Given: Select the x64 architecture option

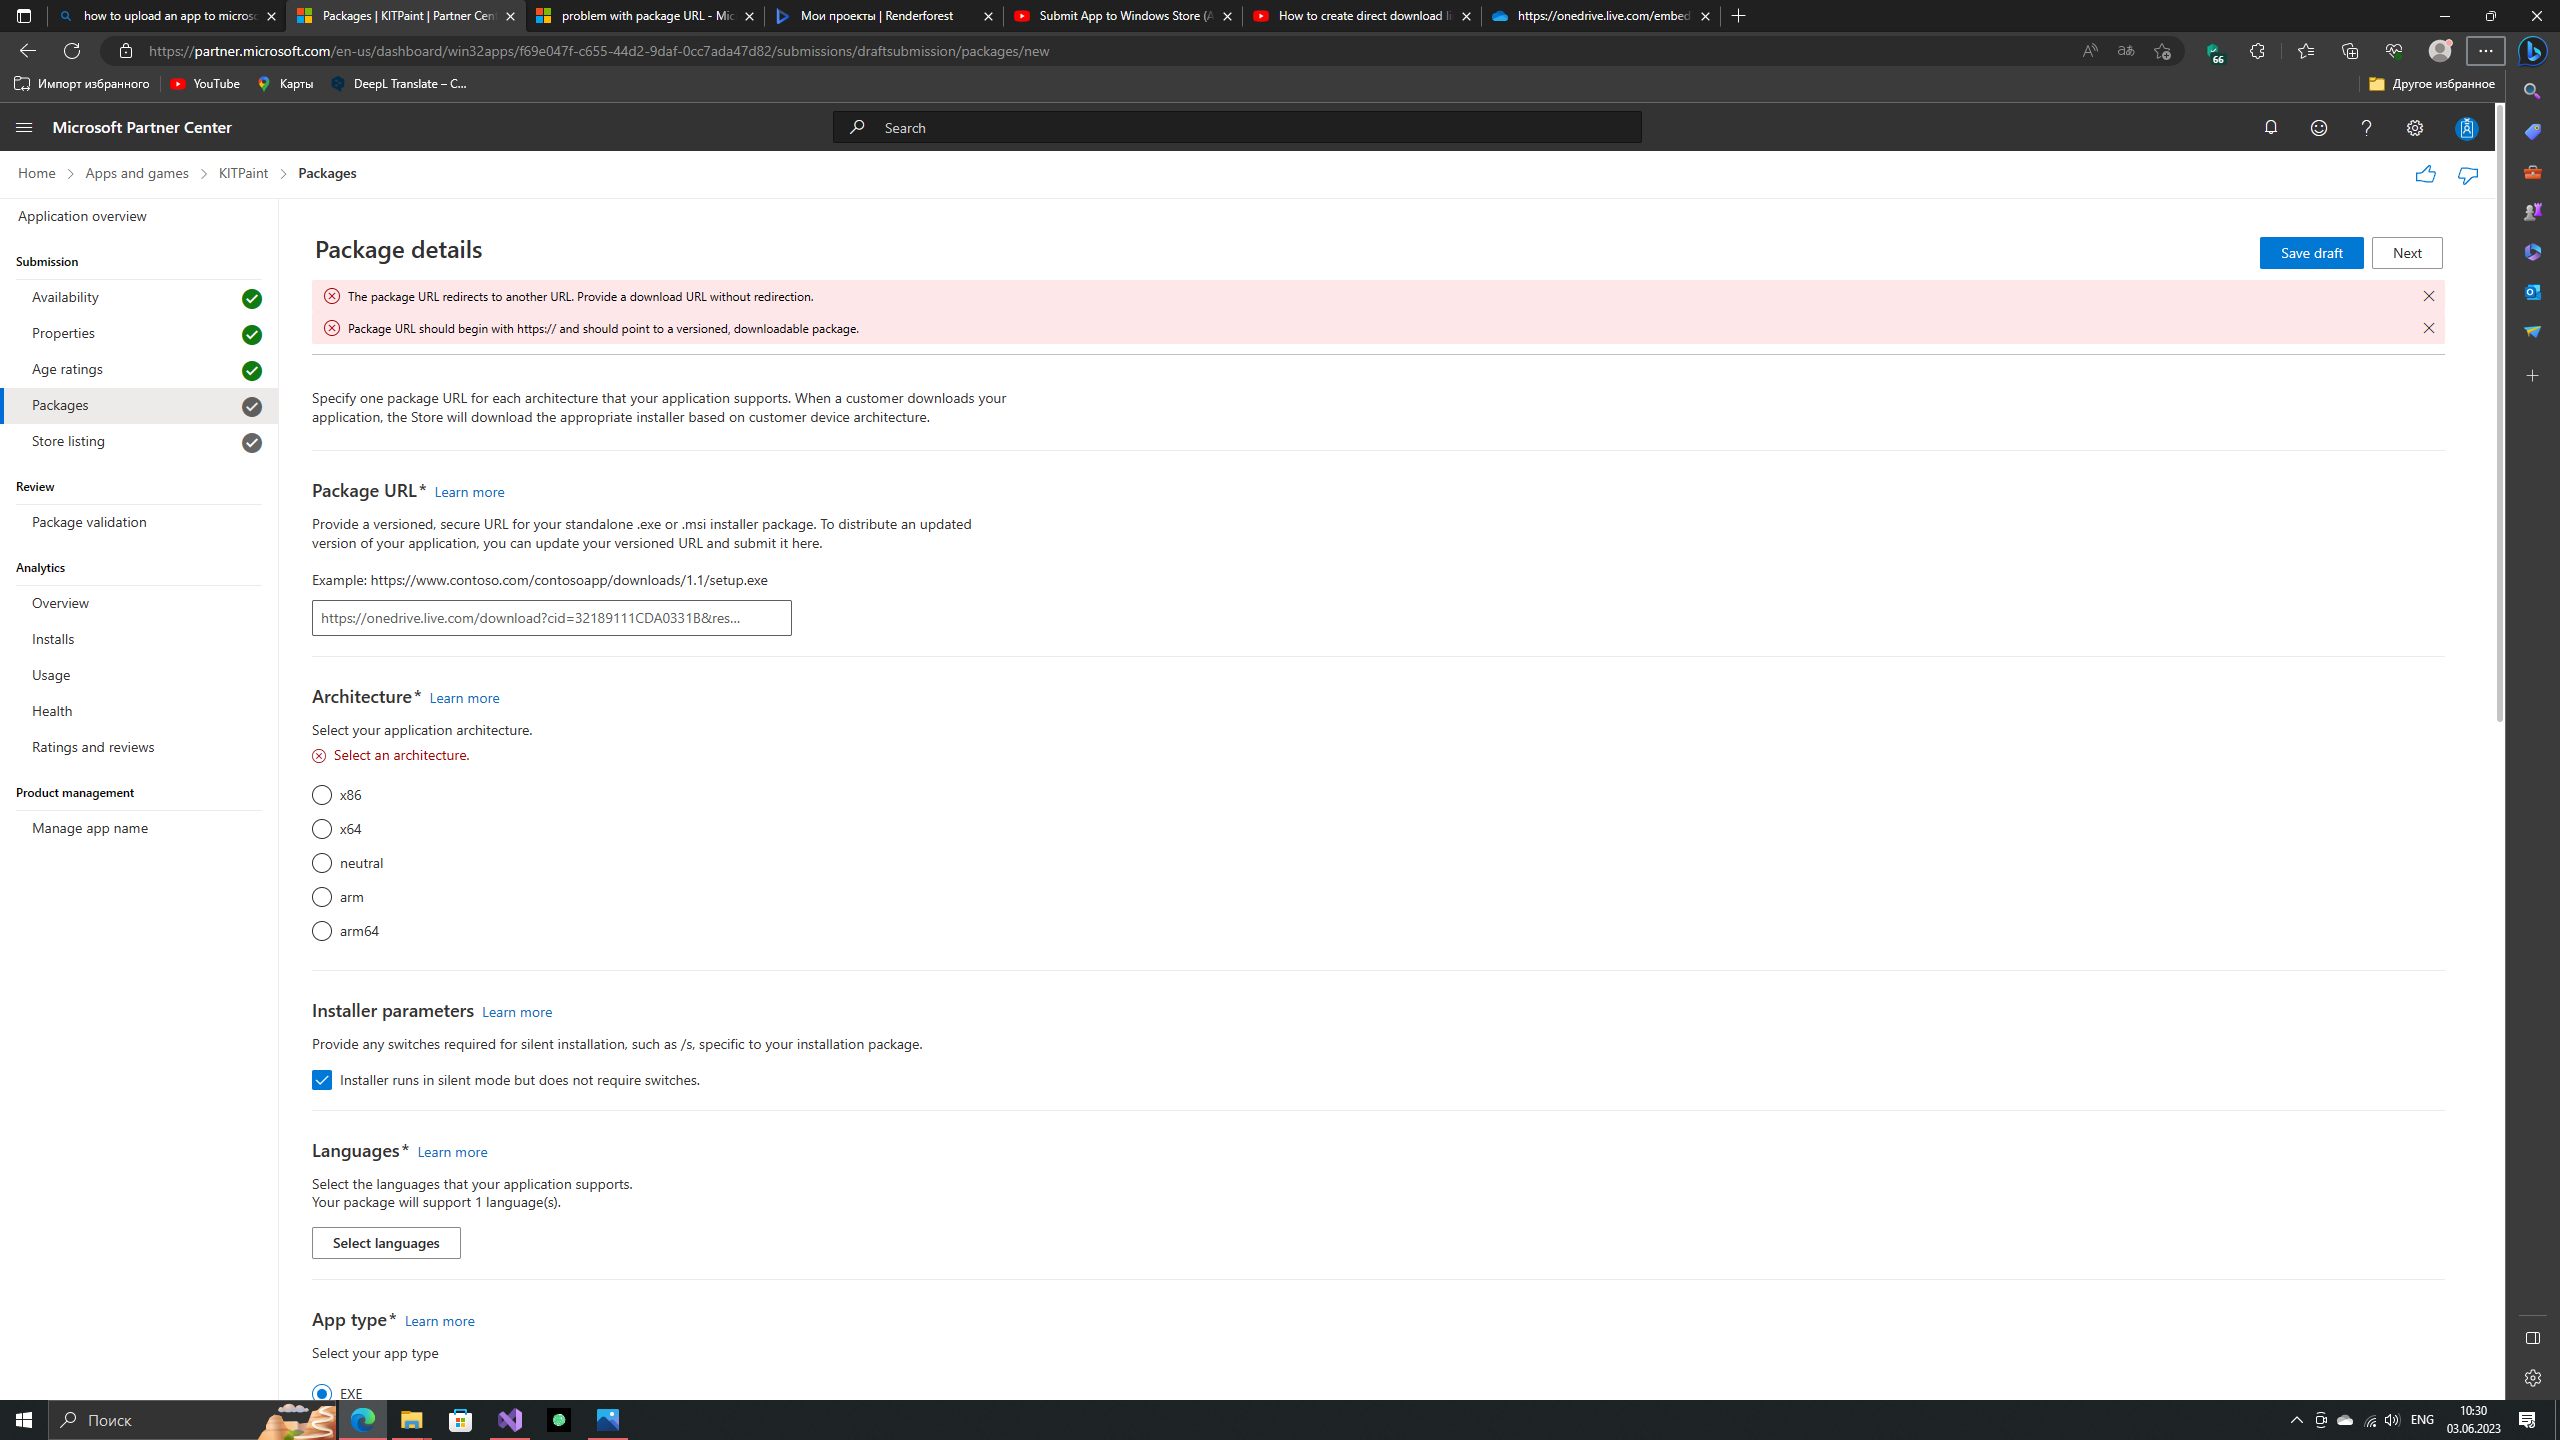Looking at the screenshot, I should pyautogui.click(x=321, y=828).
